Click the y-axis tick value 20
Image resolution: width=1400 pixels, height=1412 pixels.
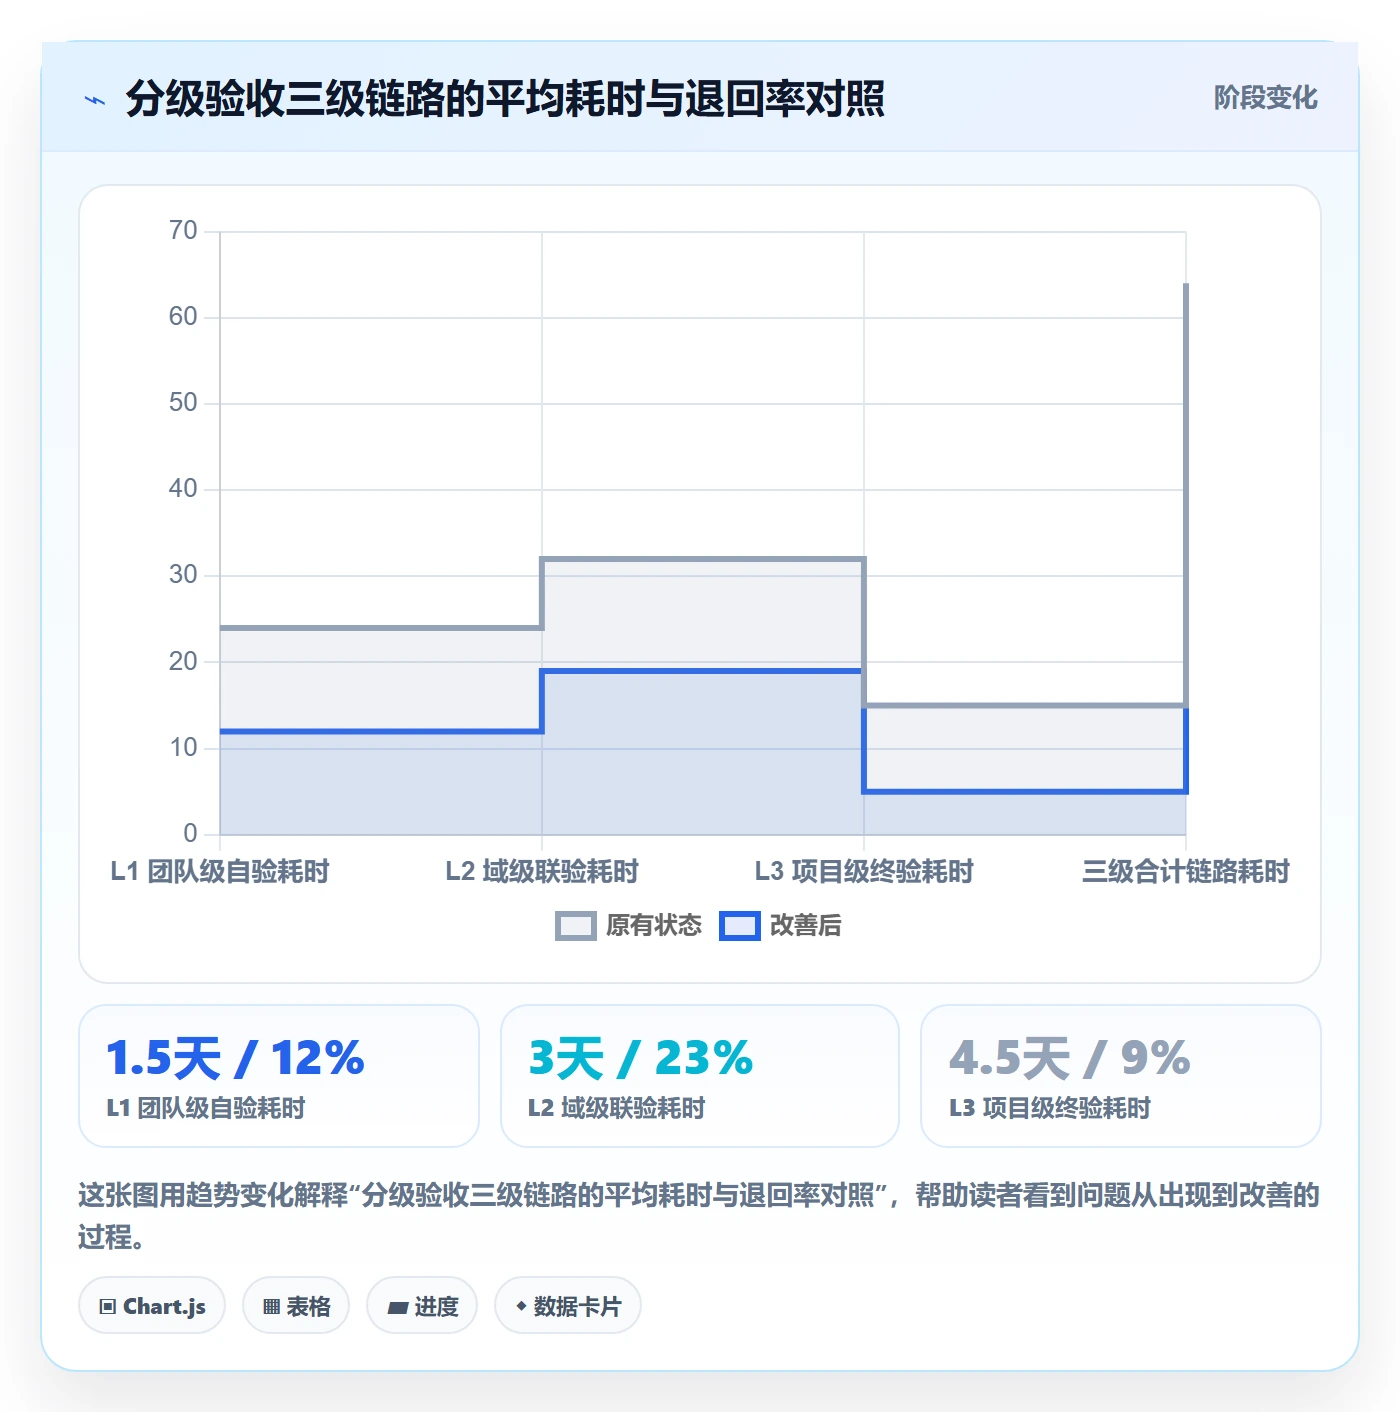click(183, 661)
